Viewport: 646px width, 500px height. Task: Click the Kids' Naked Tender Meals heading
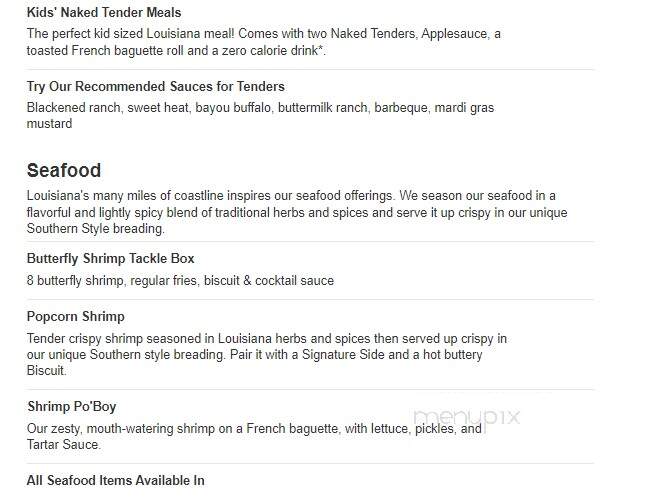pyautogui.click(x=104, y=12)
